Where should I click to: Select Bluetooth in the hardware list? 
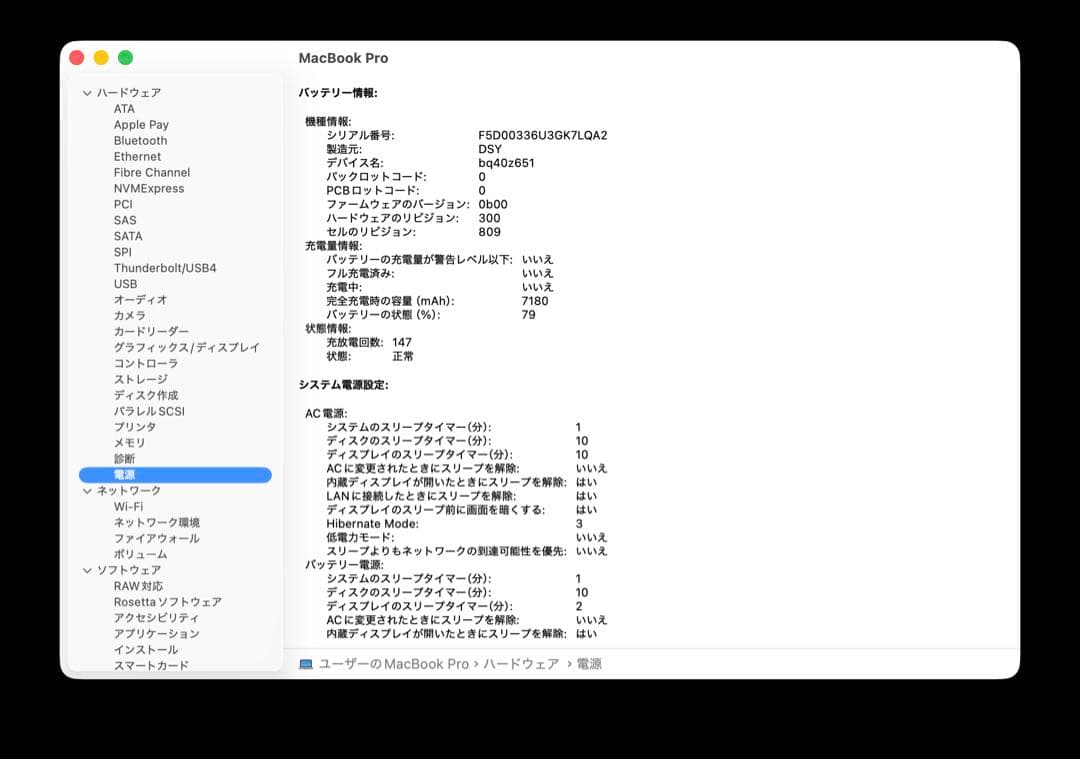140,140
